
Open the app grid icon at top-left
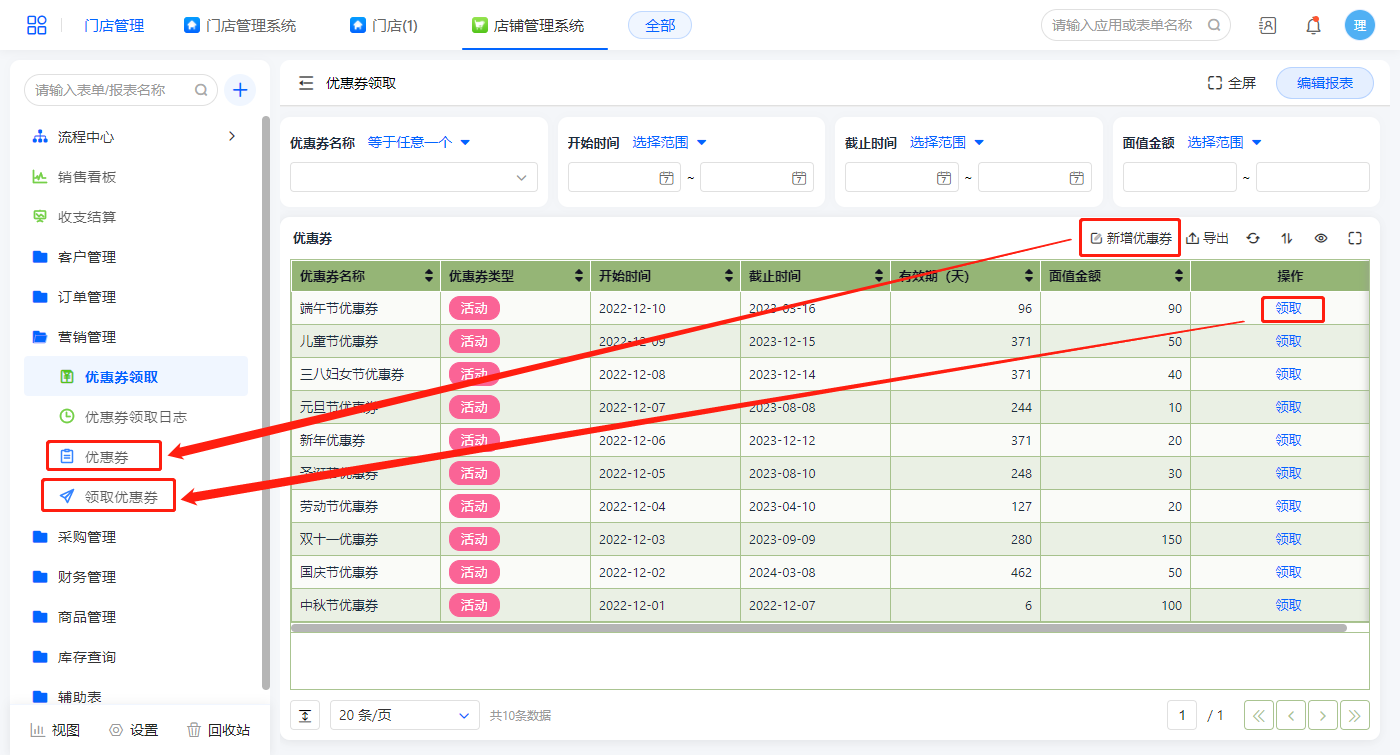pyautogui.click(x=37, y=26)
